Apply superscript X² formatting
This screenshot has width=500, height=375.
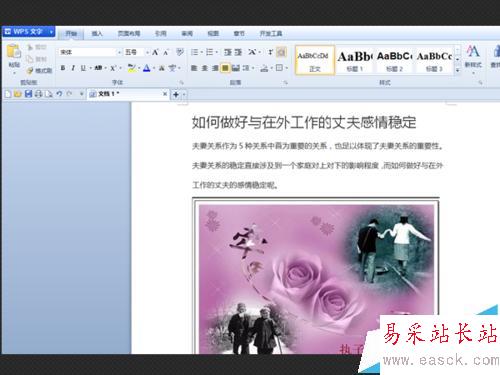113,68
